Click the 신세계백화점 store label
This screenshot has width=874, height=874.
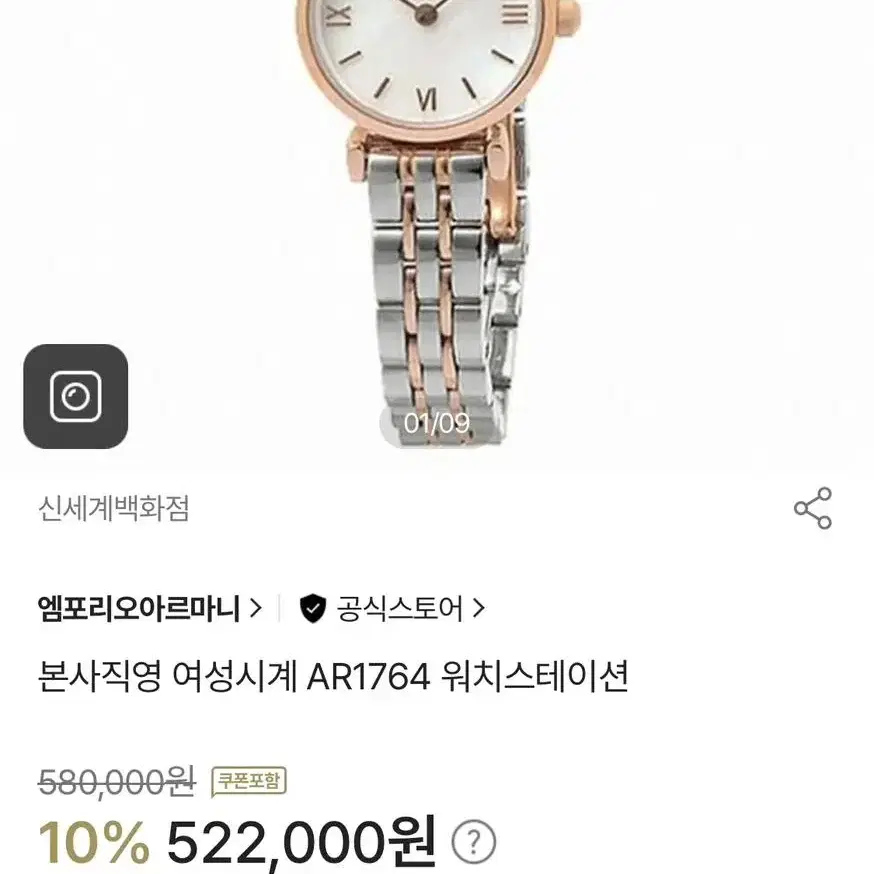click(114, 508)
